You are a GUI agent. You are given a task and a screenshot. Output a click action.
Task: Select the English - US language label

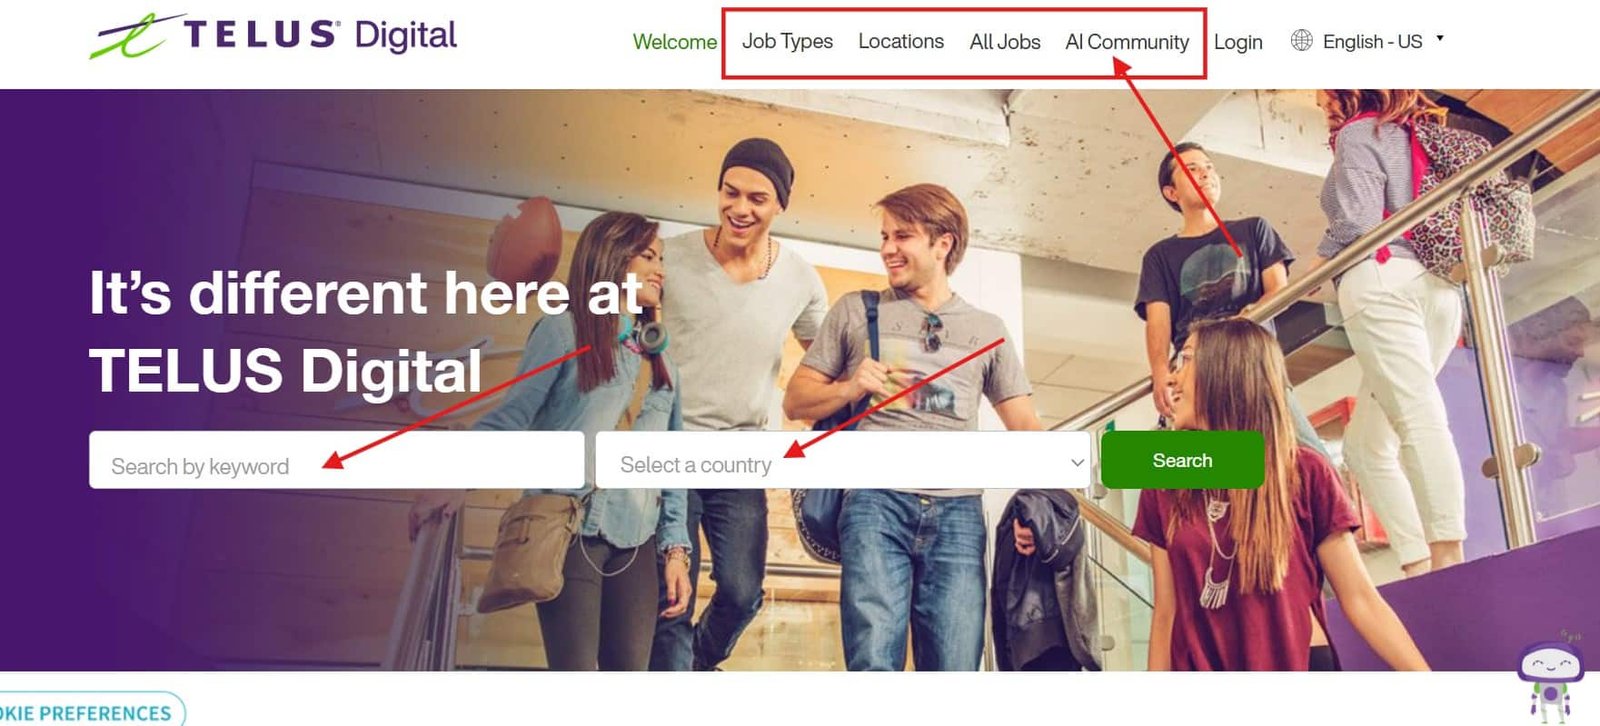[x=1372, y=42]
